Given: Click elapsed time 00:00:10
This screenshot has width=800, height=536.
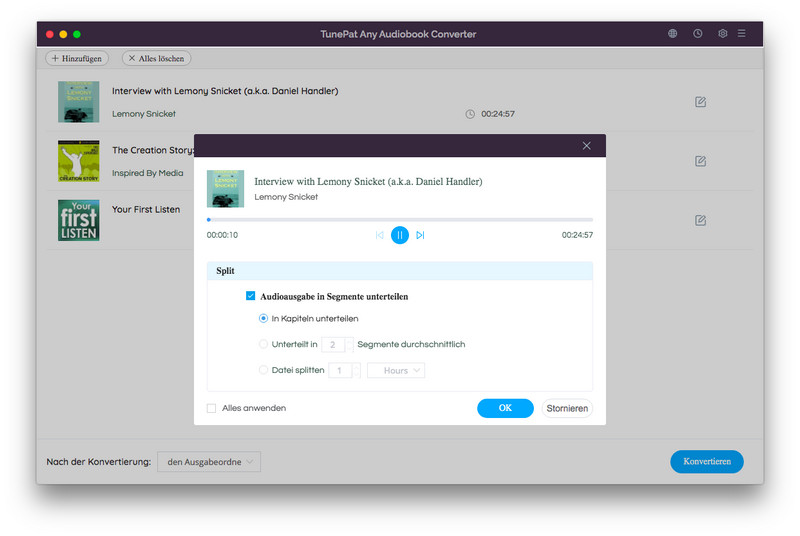Looking at the screenshot, I should pyautogui.click(x=222, y=235).
